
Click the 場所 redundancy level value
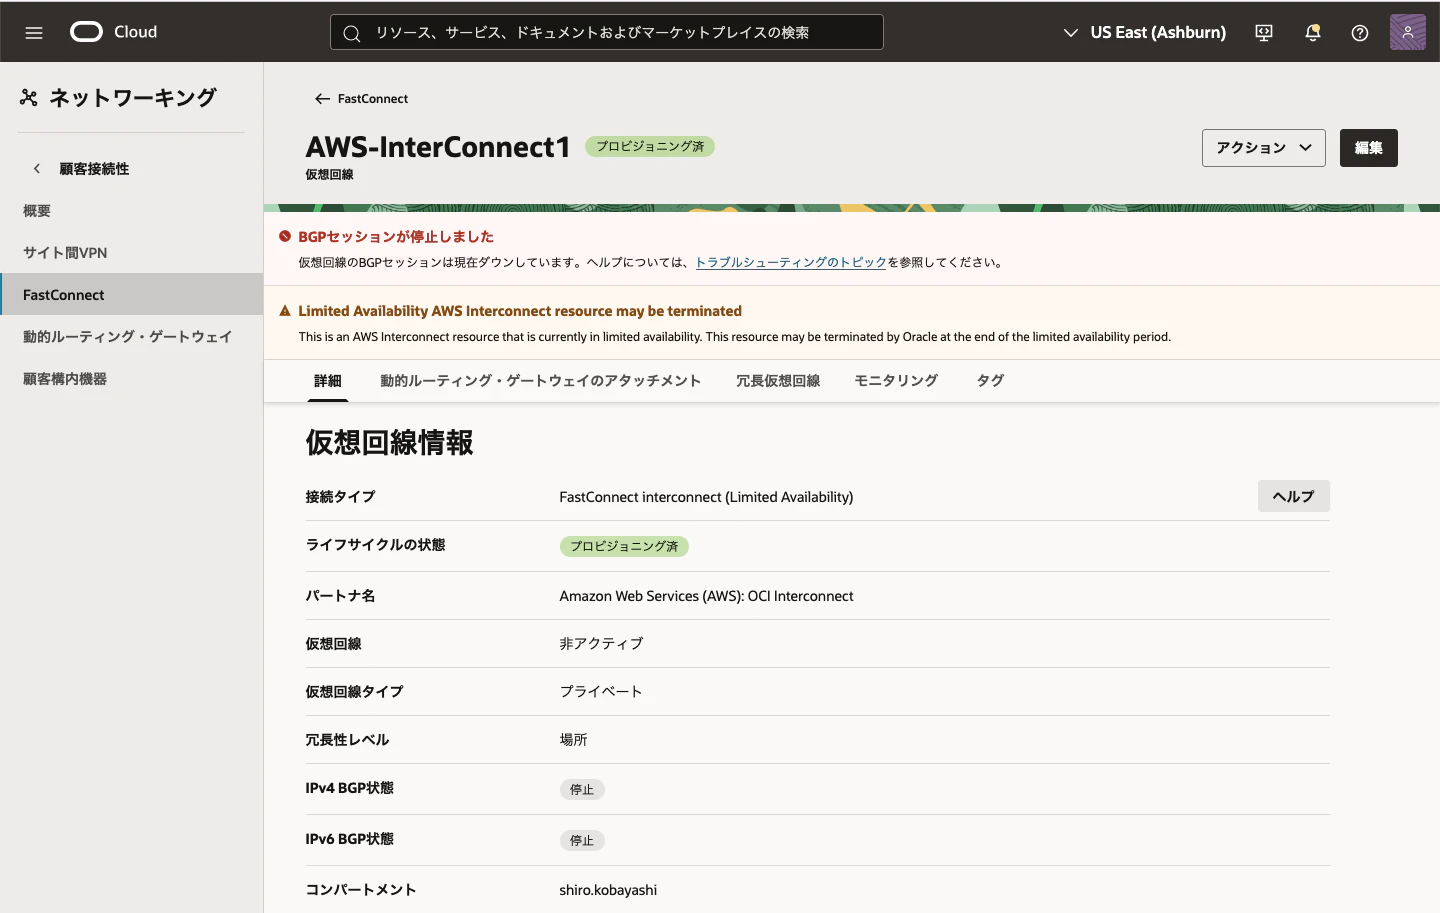pos(573,740)
